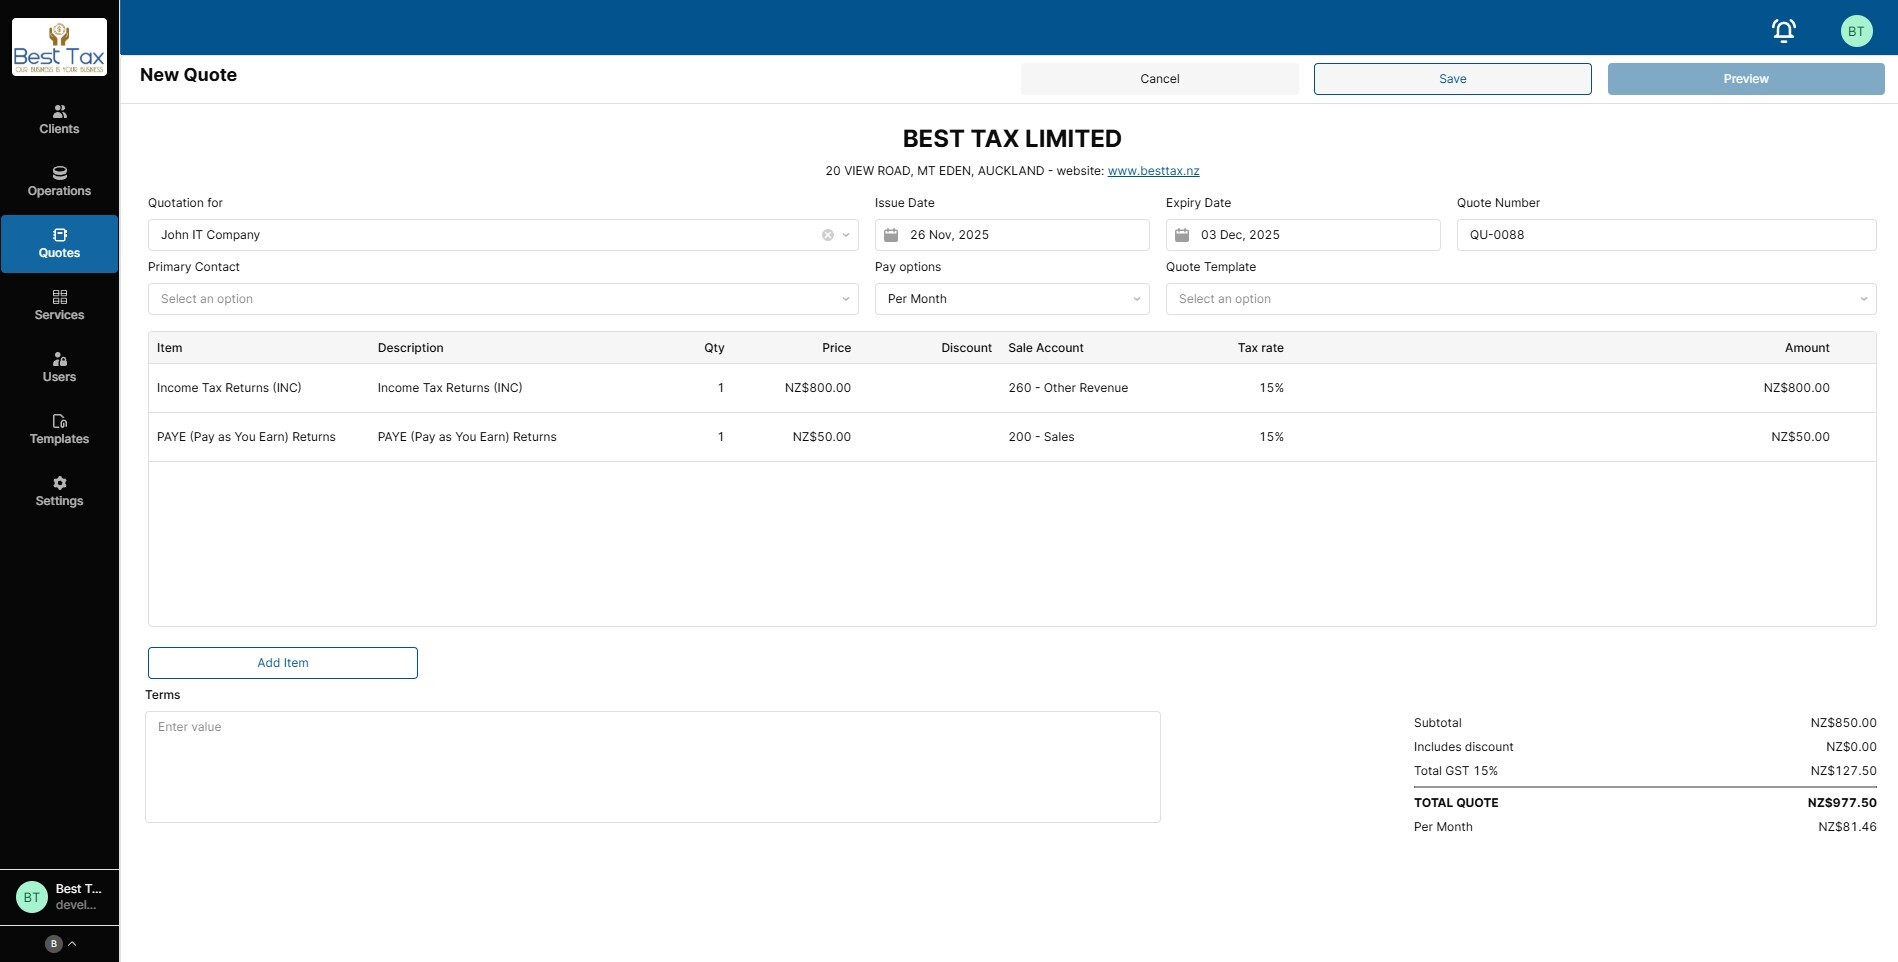Open the www.besttax.nz website link
The image size is (1898, 962).
[x=1153, y=171]
